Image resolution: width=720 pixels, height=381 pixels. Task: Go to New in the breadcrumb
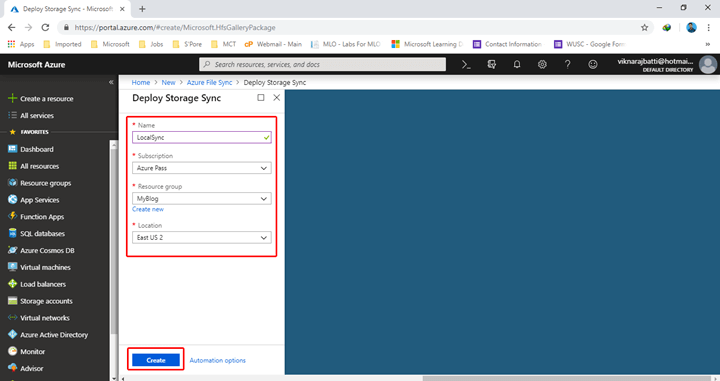point(169,83)
